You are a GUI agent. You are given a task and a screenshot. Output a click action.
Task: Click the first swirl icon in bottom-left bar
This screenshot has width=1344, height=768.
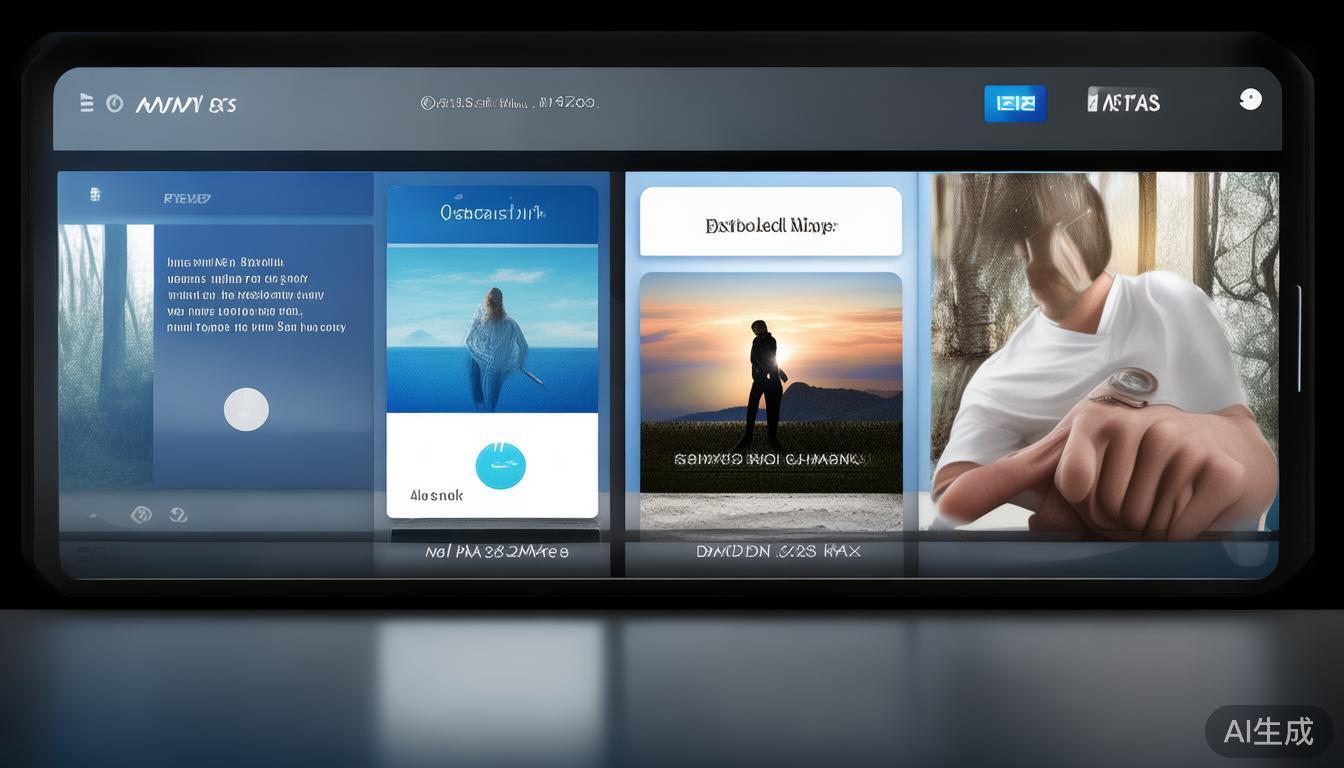pos(142,515)
